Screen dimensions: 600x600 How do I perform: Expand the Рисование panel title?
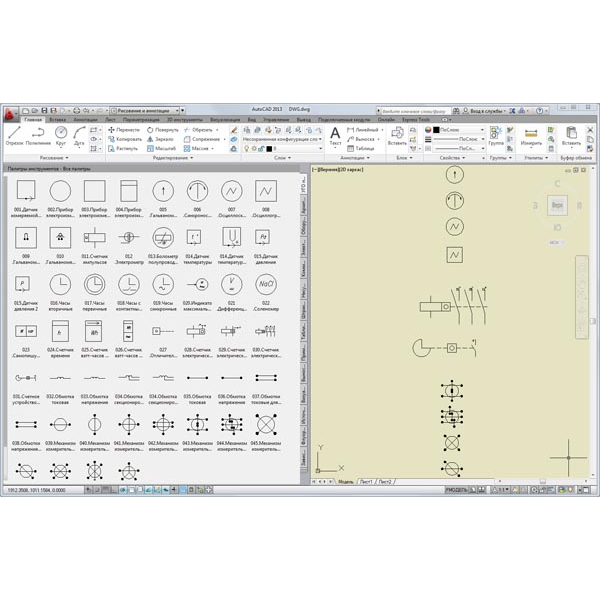[x=54, y=158]
